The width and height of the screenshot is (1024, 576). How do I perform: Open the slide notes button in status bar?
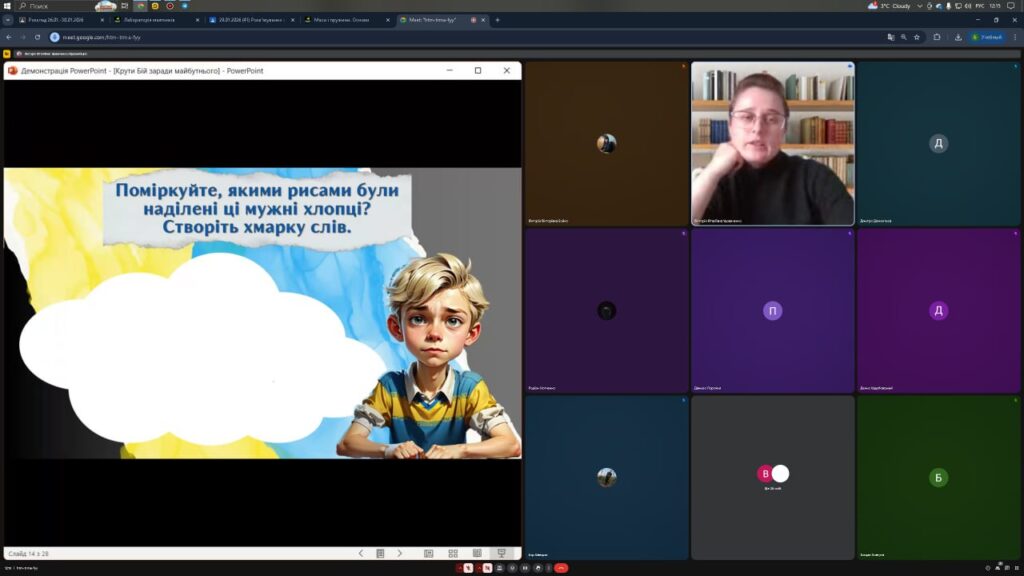[x=380, y=553]
